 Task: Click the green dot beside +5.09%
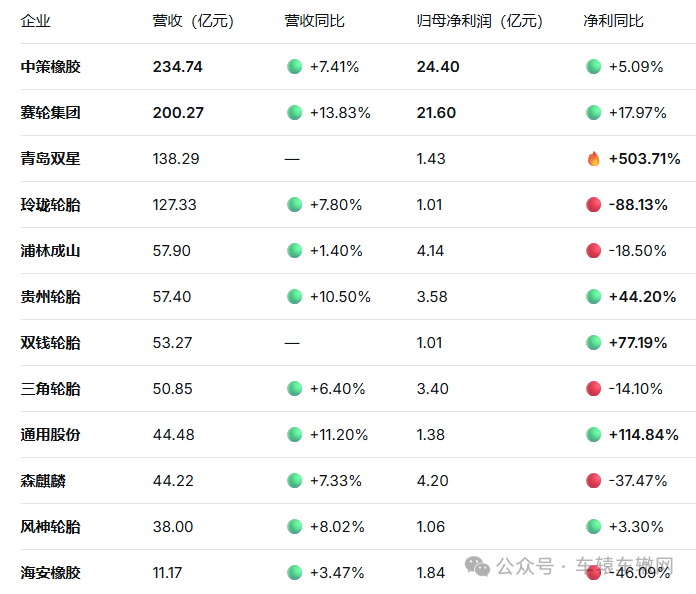(x=593, y=67)
